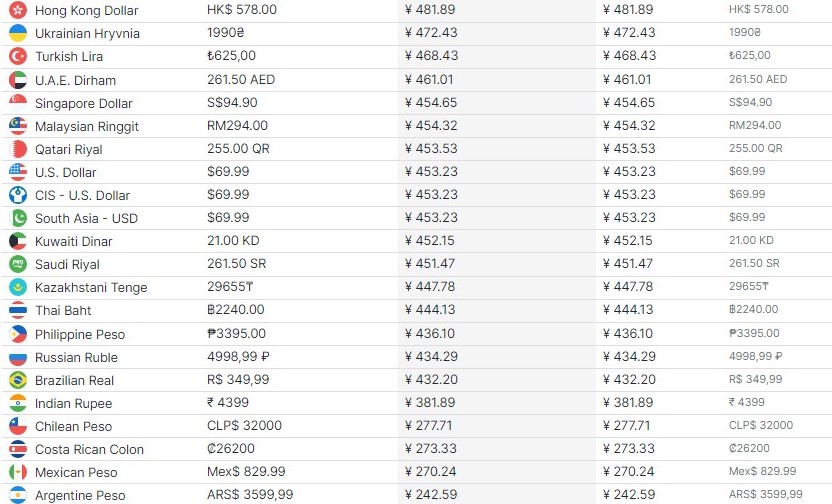Click the Argentine Peso label
This screenshot has height=504, width=832.
[x=80, y=495]
